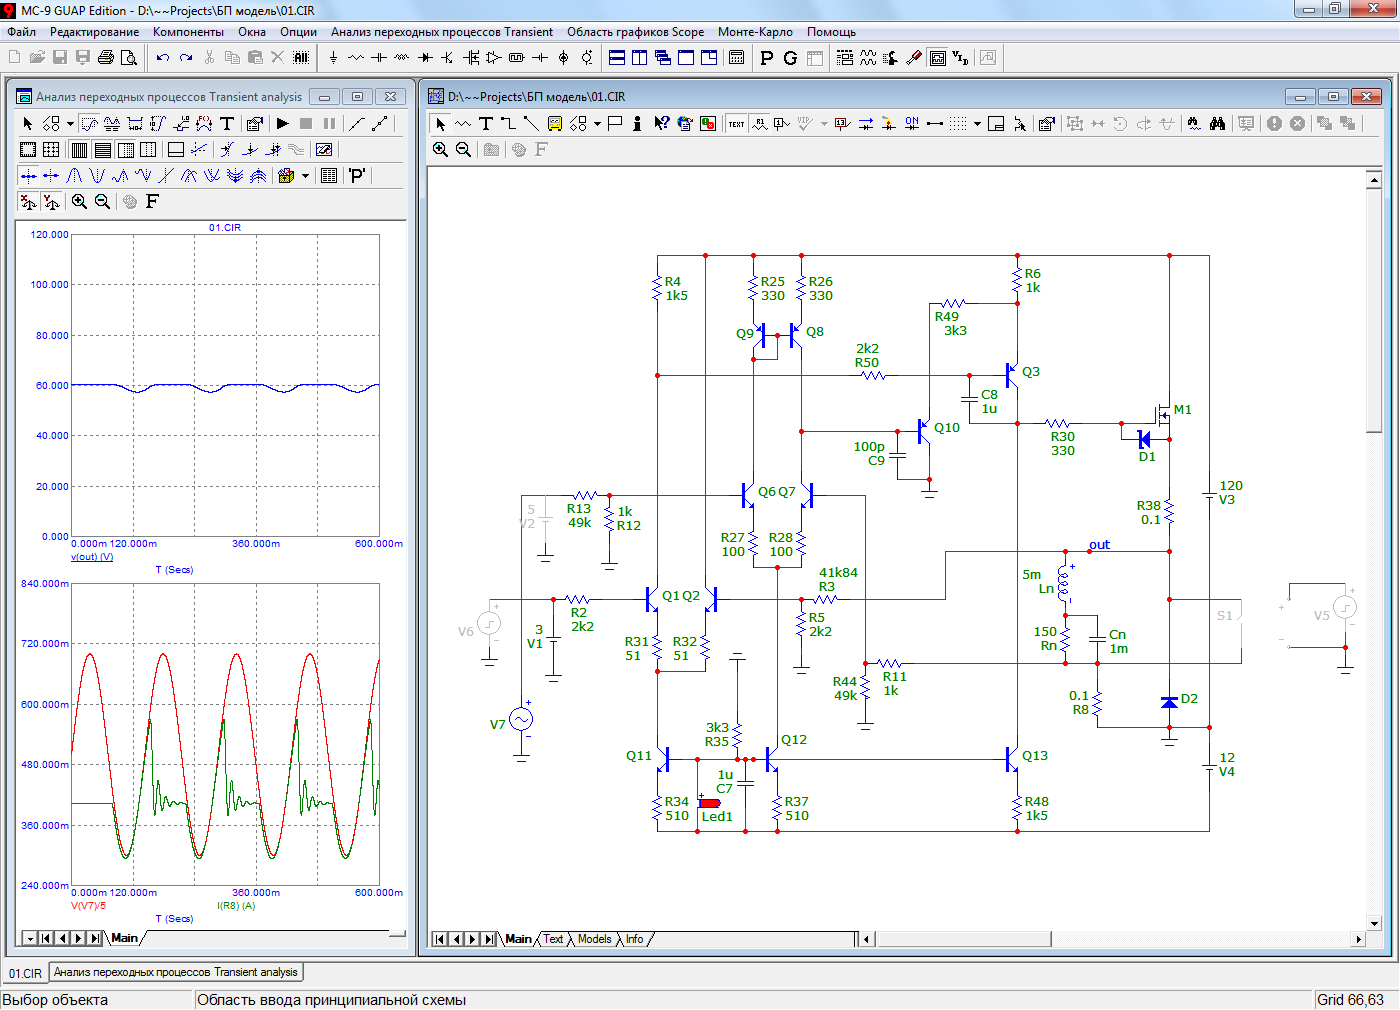Toggle the attribute text R1 display button
Viewport: 1400px width, 1010px height.
click(759, 124)
